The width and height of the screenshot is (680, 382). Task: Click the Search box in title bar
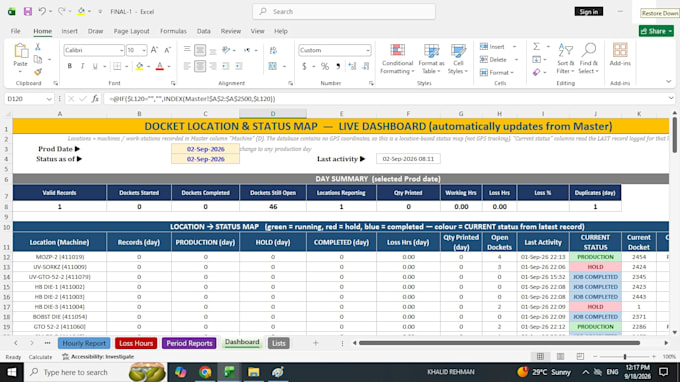344,12
